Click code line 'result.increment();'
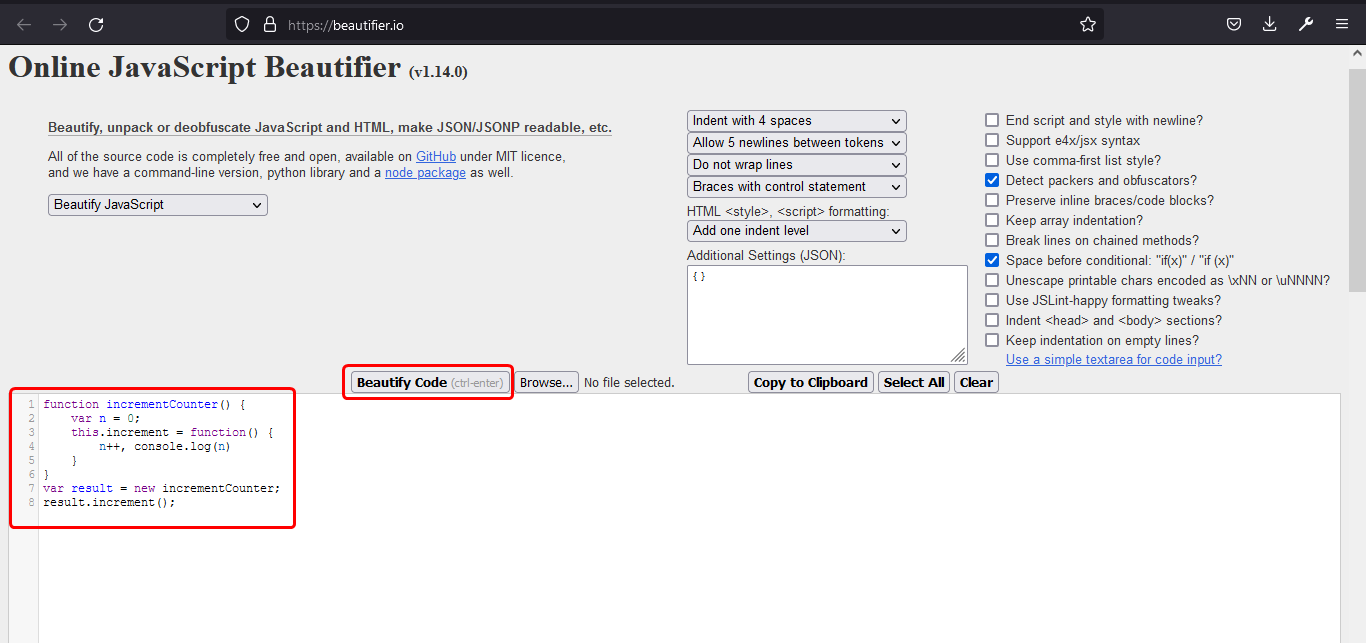Screen dimensions: 1366x643 [109, 502]
